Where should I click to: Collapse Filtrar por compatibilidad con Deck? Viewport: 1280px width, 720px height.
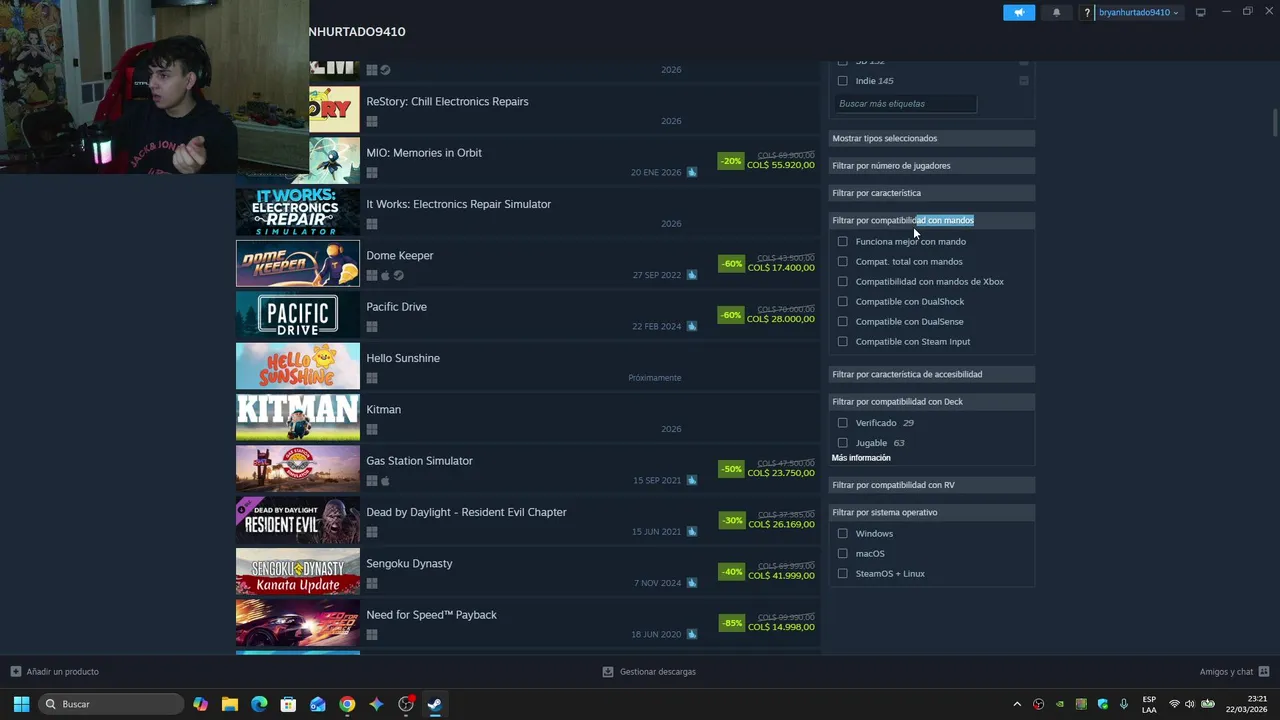932,401
